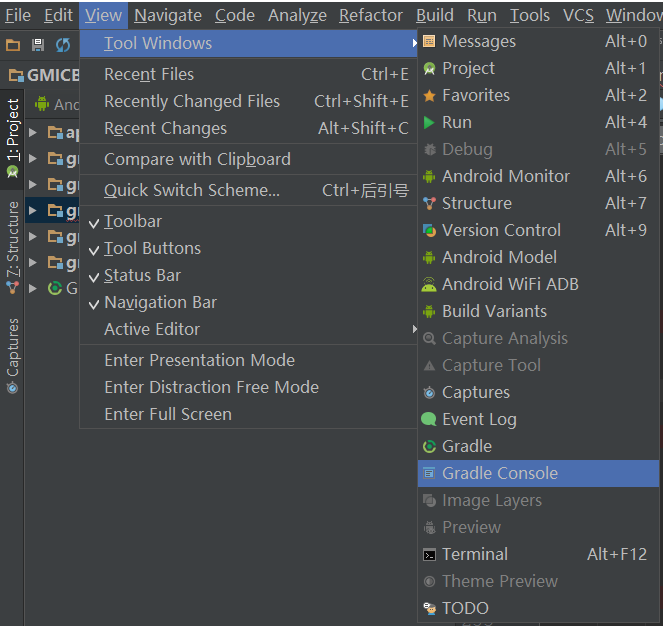663x626 pixels.
Task: Click the Synchronize toolbar icon
Action: [x=63, y=44]
